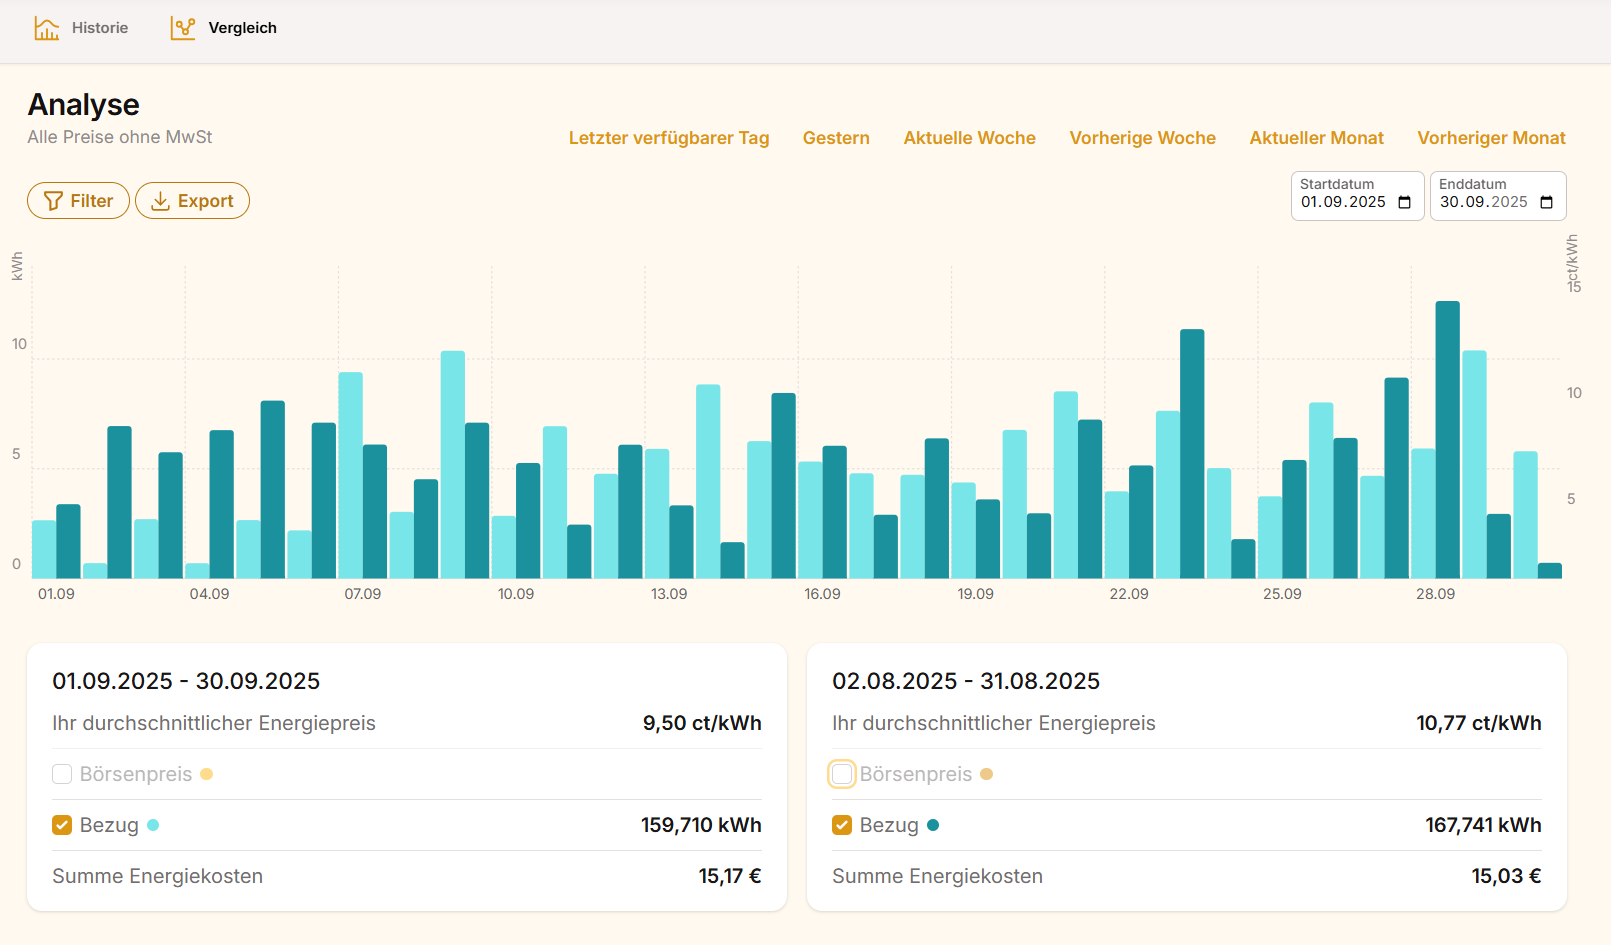
Task: Choose Aktuelle Woche time range
Action: (969, 138)
